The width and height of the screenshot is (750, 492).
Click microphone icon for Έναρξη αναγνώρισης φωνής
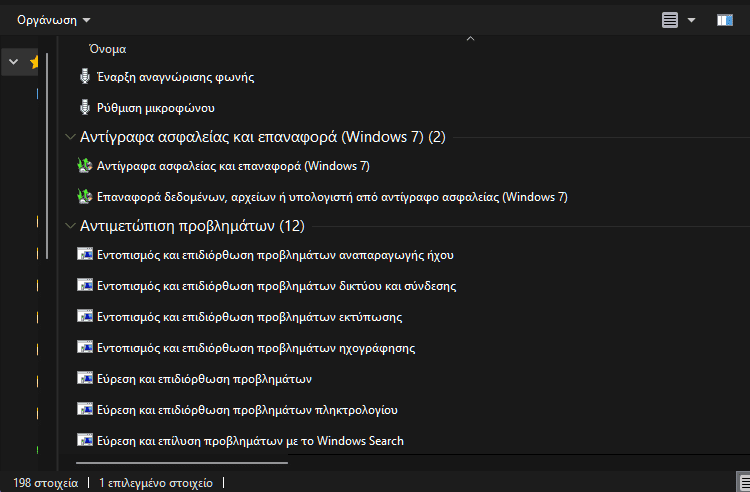(x=85, y=77)
